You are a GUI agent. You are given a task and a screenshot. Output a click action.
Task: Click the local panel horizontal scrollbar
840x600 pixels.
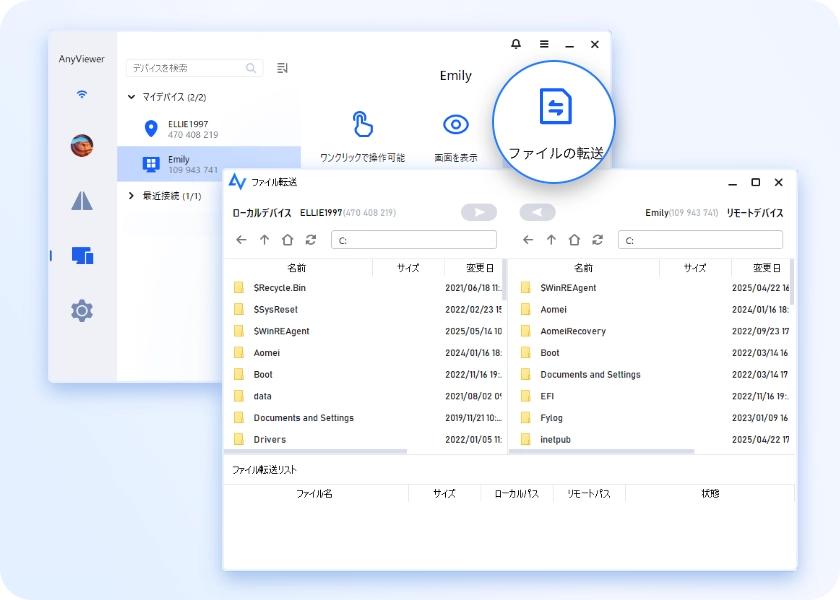coord(315,452)
